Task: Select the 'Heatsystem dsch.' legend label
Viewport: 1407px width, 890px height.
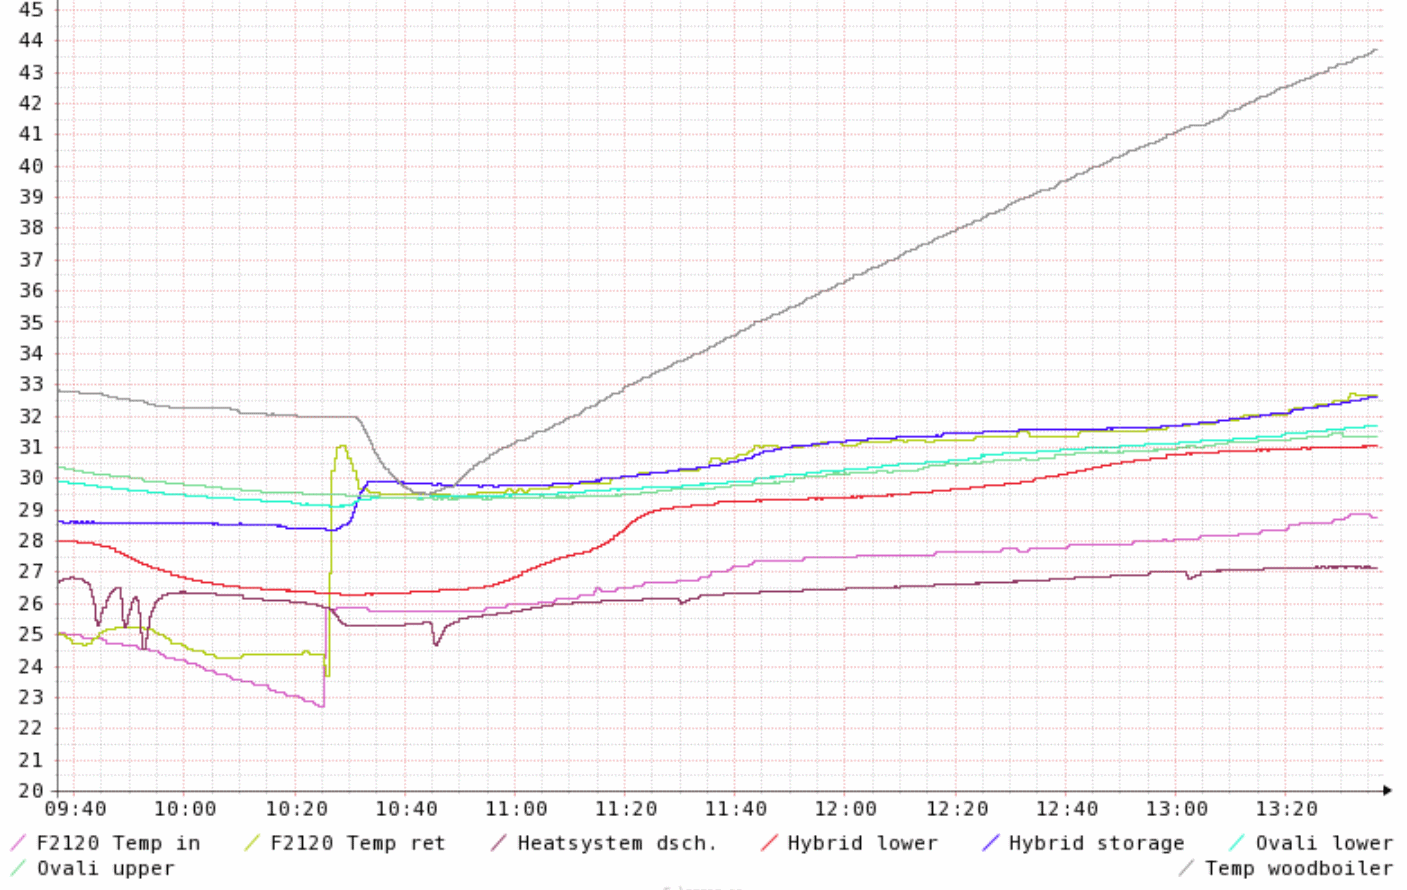Action: [617, 843]
